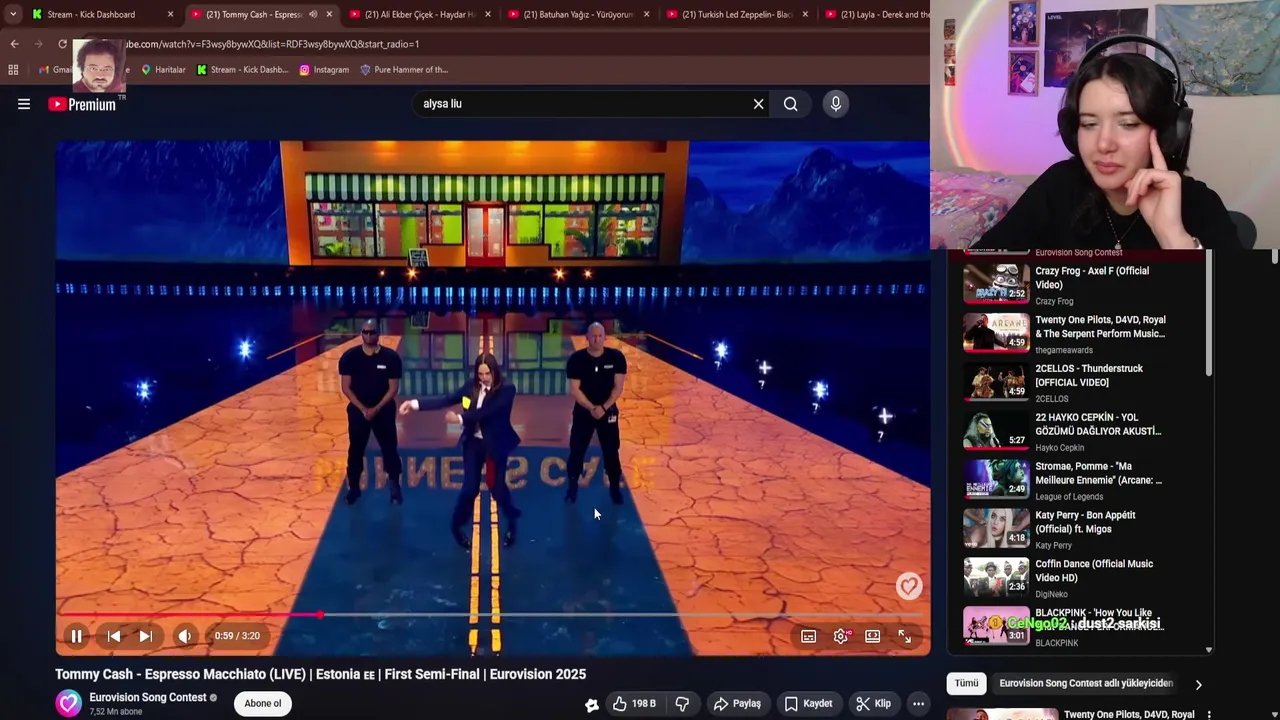Open the YouTube hamburger guide menu
The width and height of the screenshot is (1280, 720).
[x=24, y=104]
